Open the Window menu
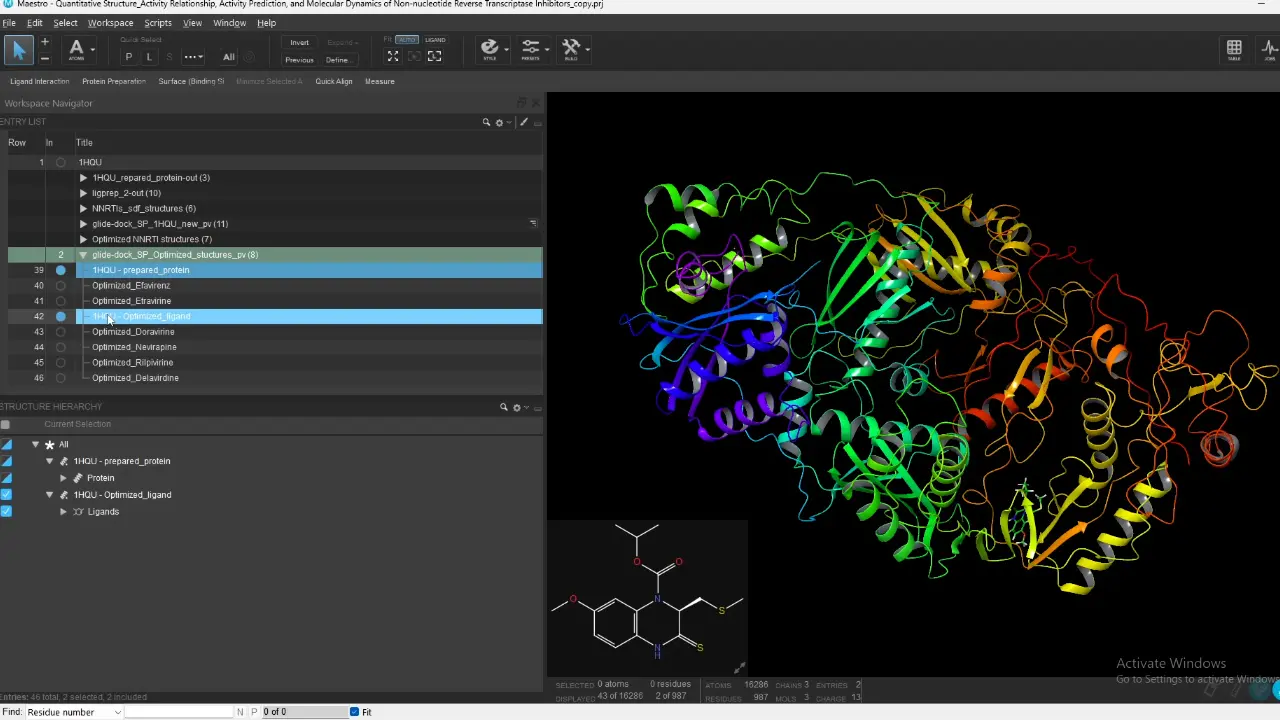This screenshot has width=1280, height=720. tap(230, 23)
